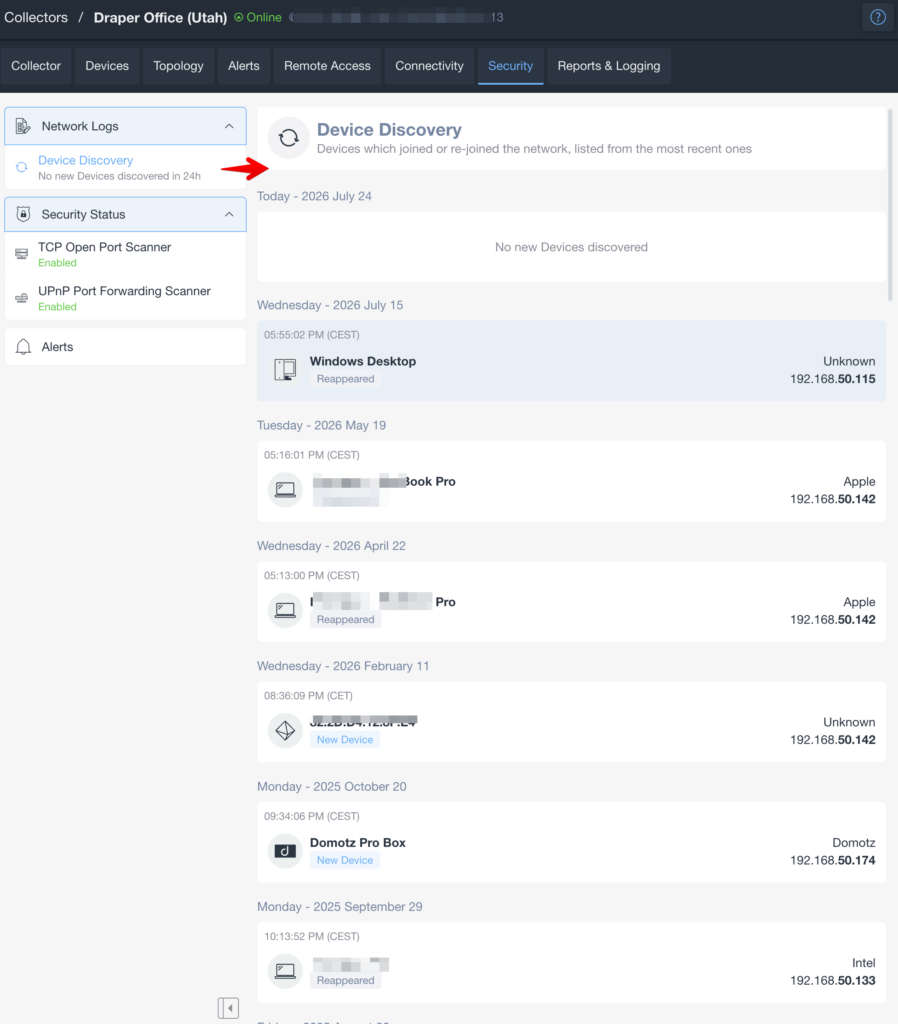Open TCP Open Port Scanner settings
This screenshot has width=898, height=1024.
click(125, 254)
